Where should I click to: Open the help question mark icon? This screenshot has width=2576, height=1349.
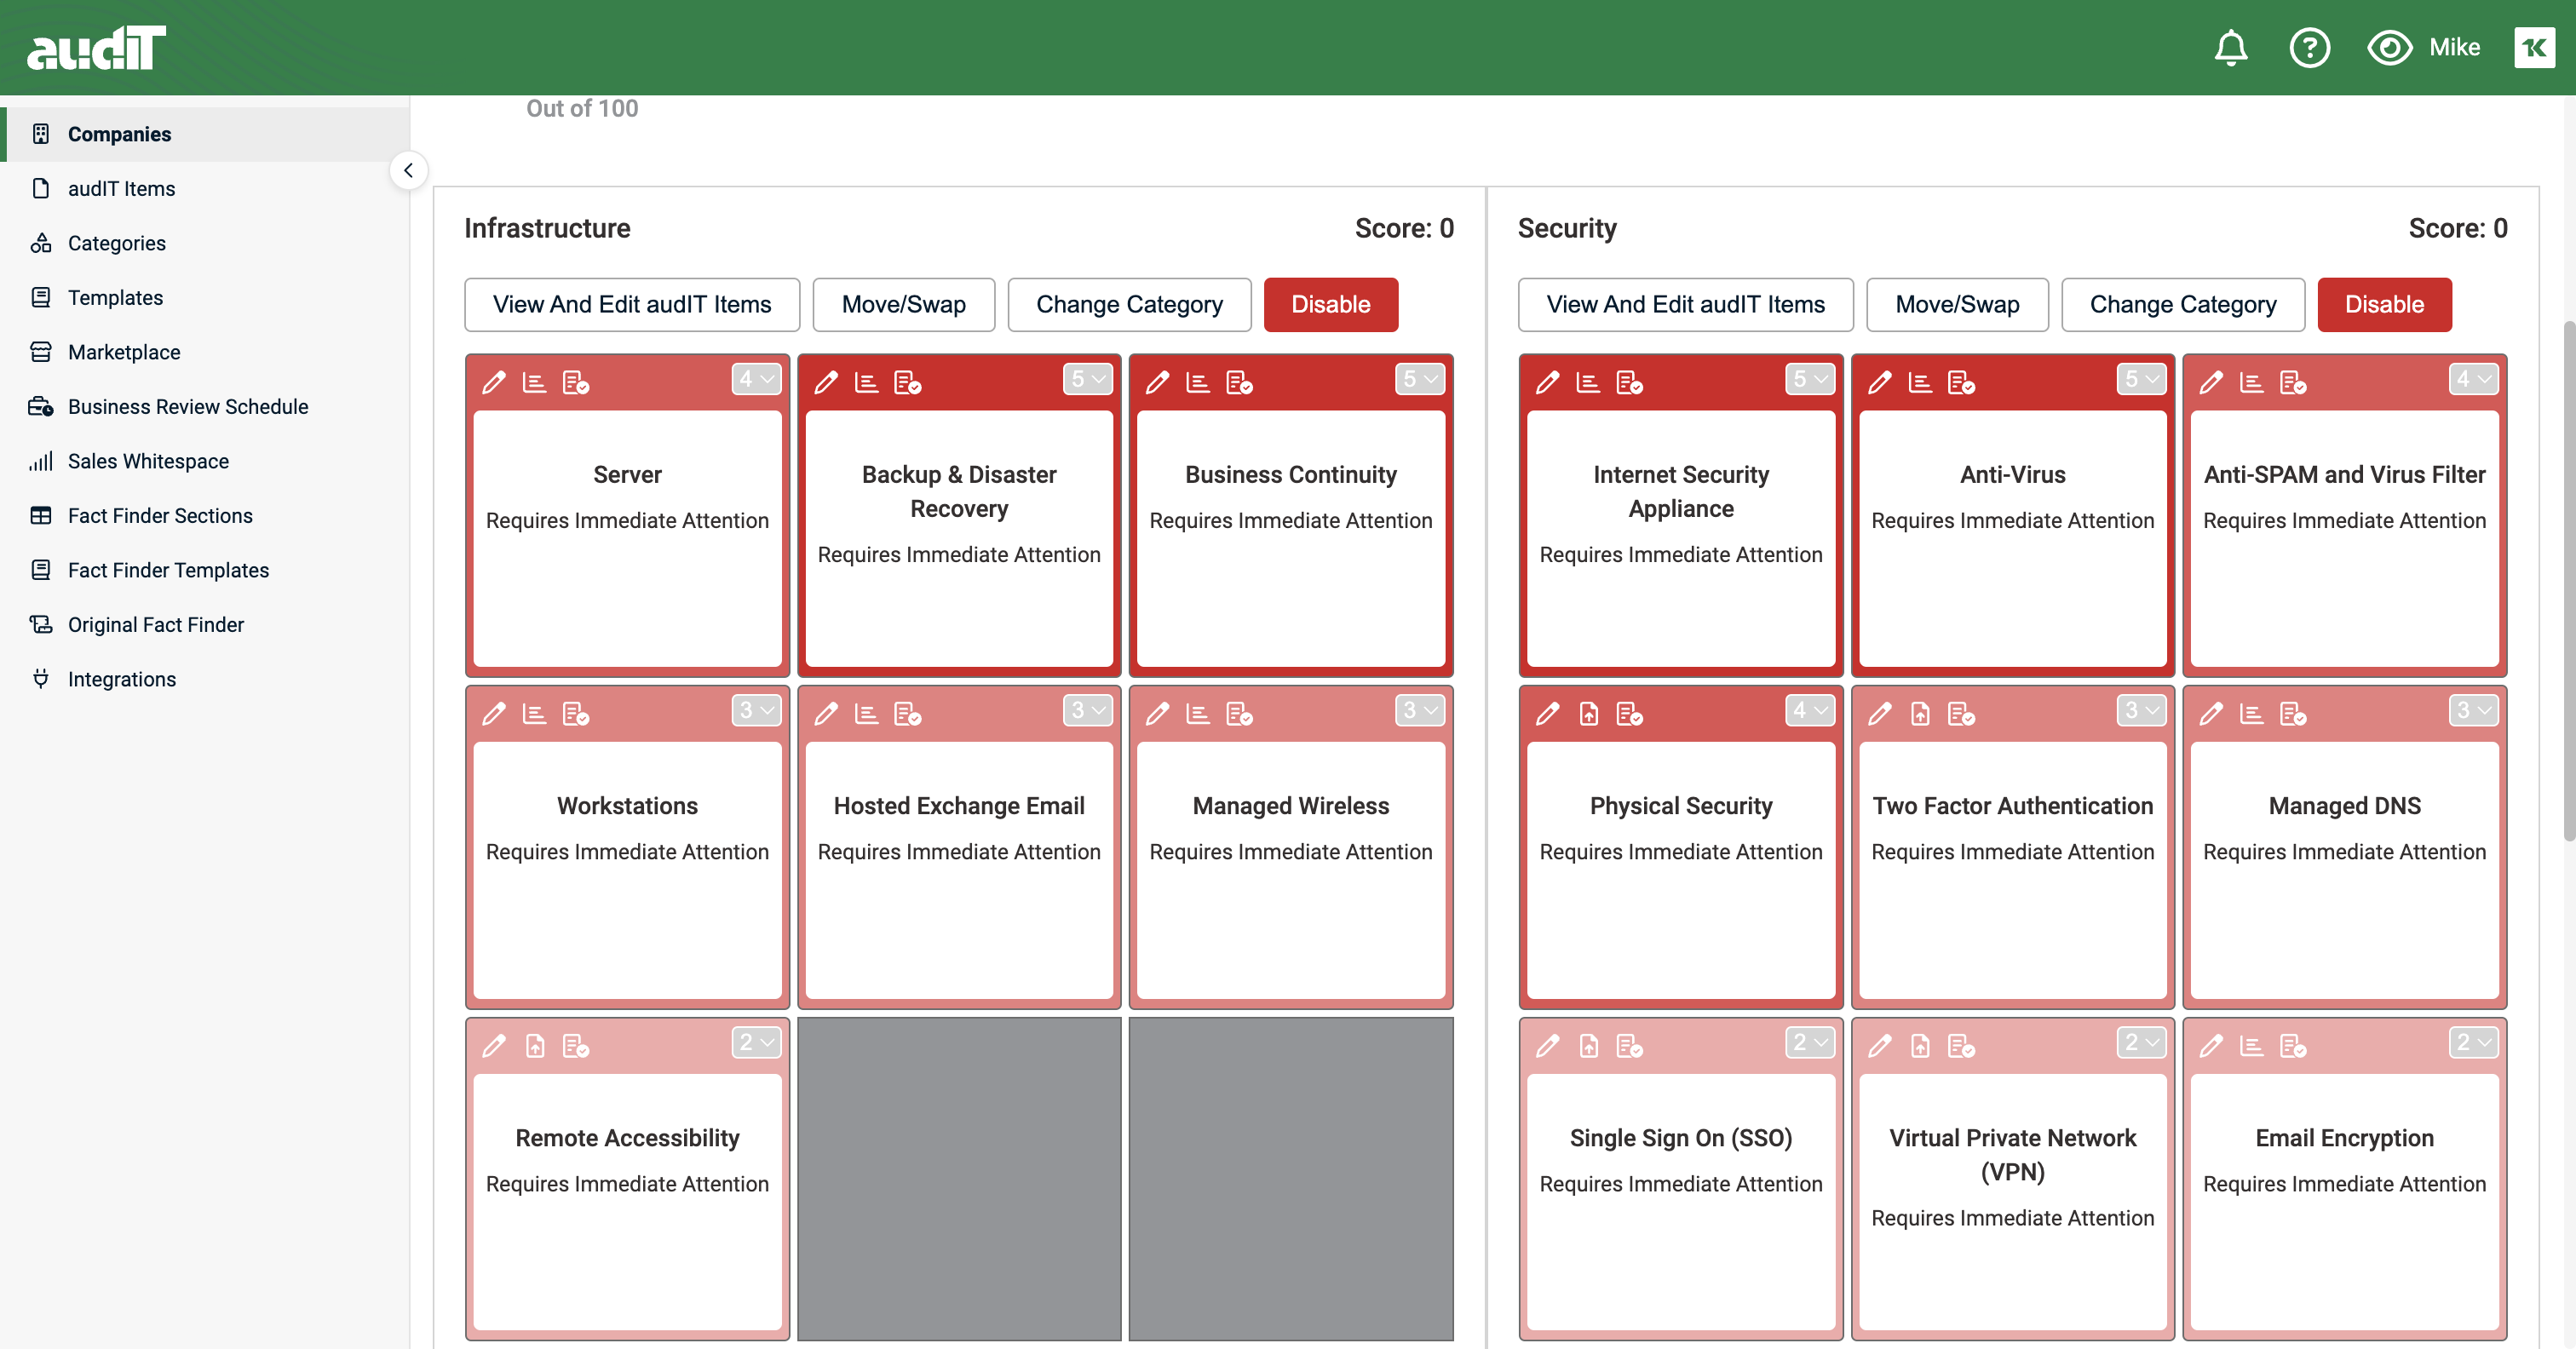click(x=2309, y=47)
